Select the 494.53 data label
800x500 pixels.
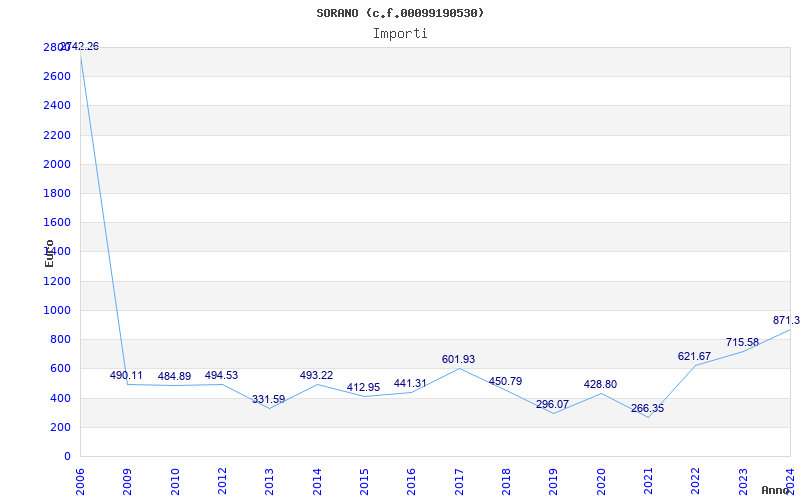[x=221, y=376]
